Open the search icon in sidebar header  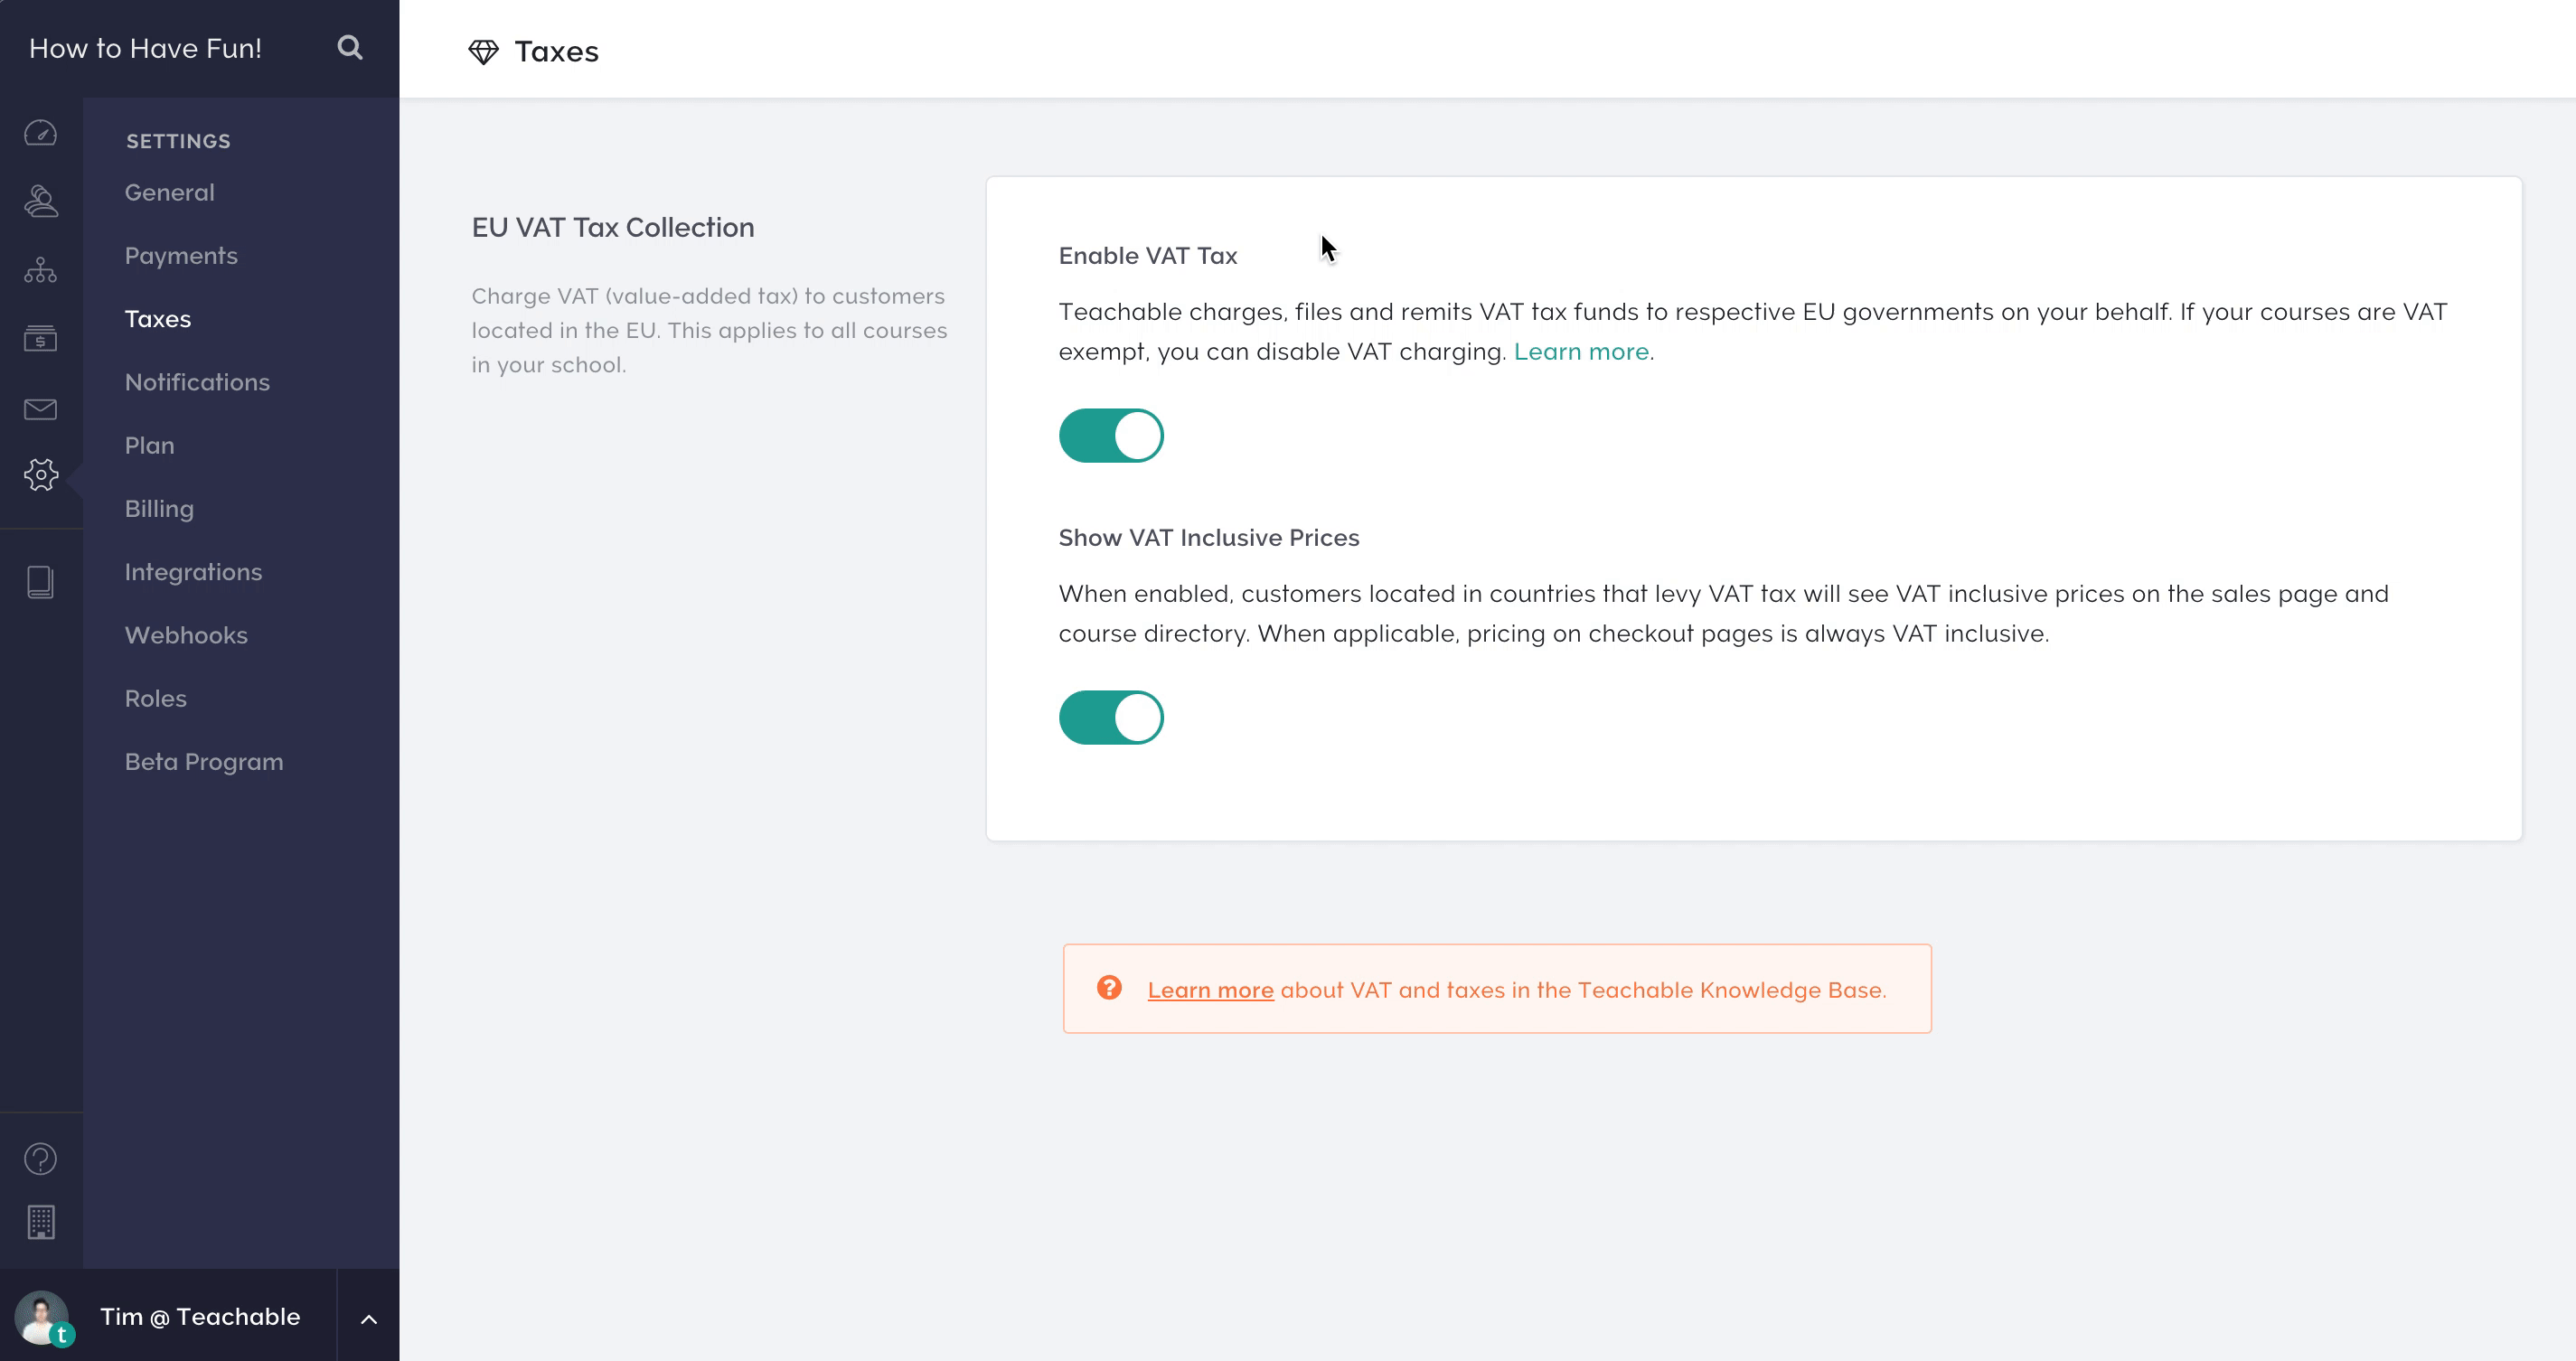(349, 48)
